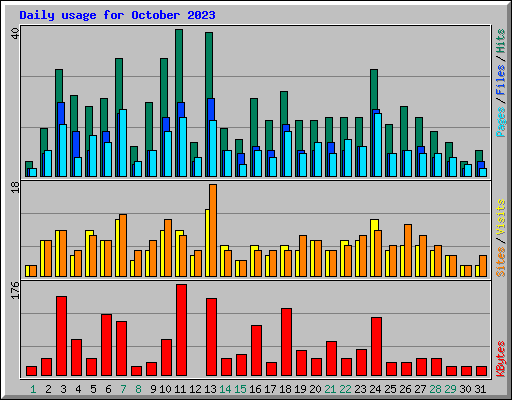
Task: Click the day 11 label on the x-axis
Action: (180, 389)
